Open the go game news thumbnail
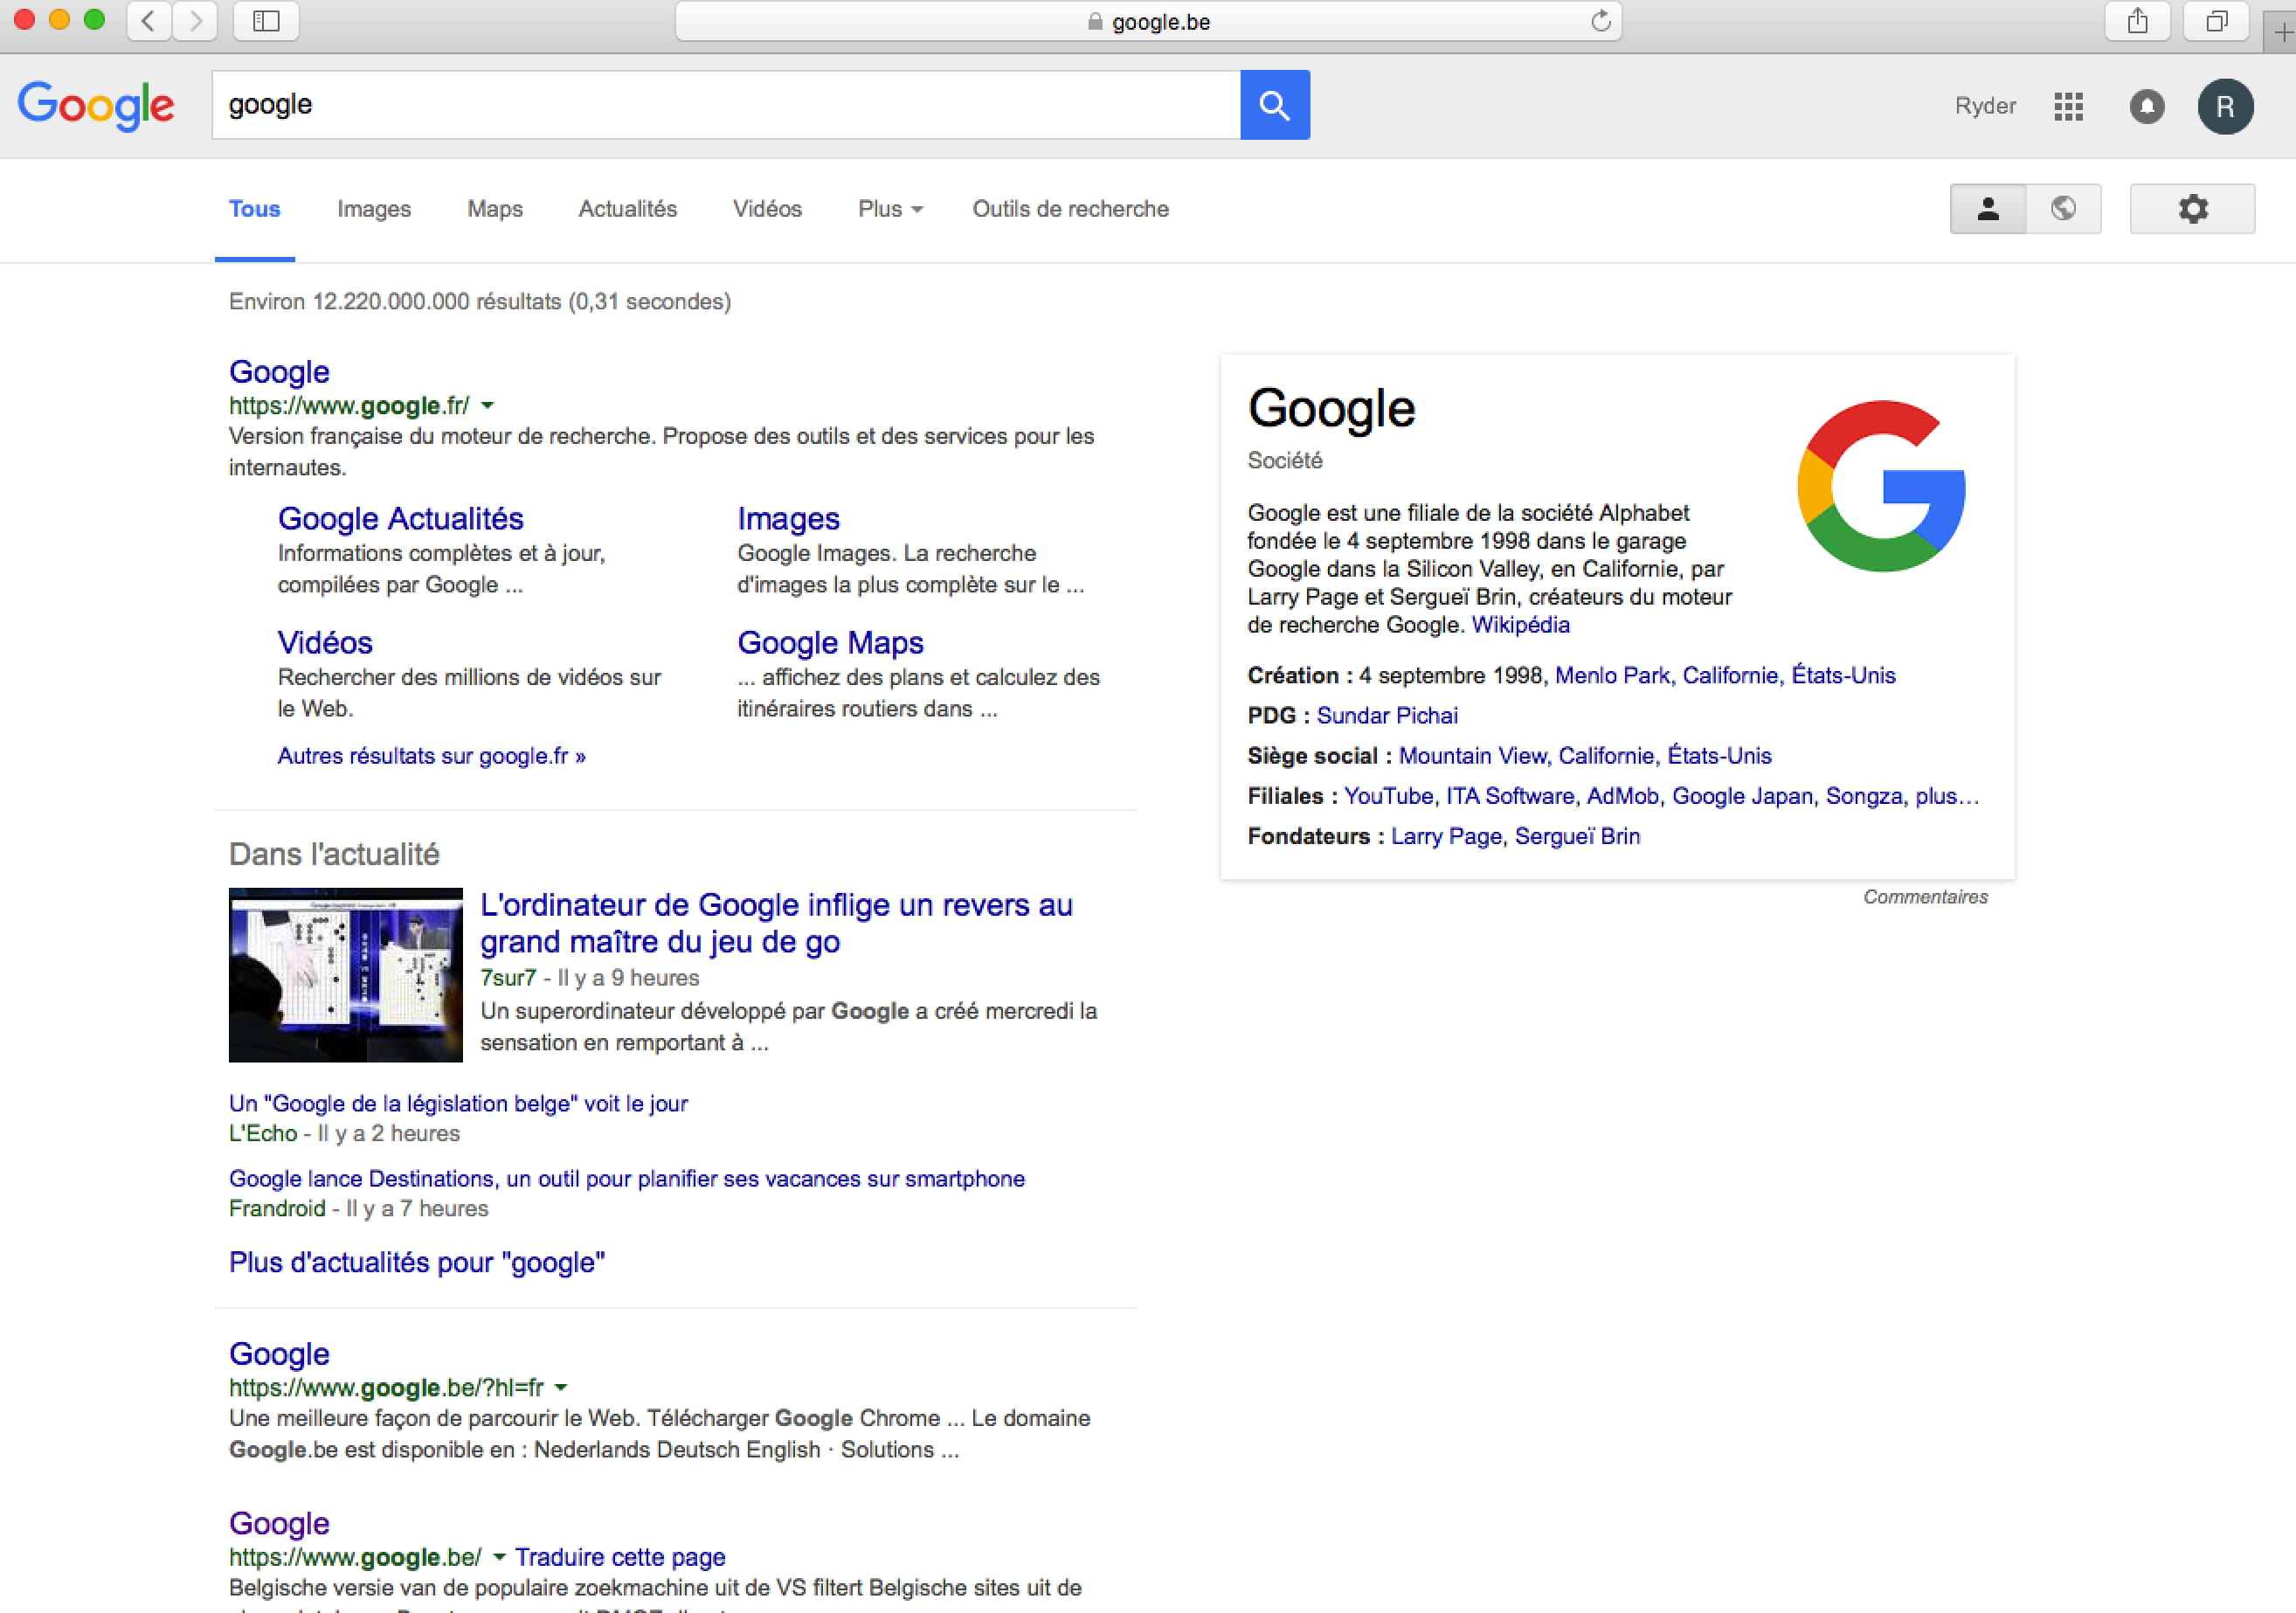The width and height of the screenshot is (2296, 1613). click(x=346, y=975)
